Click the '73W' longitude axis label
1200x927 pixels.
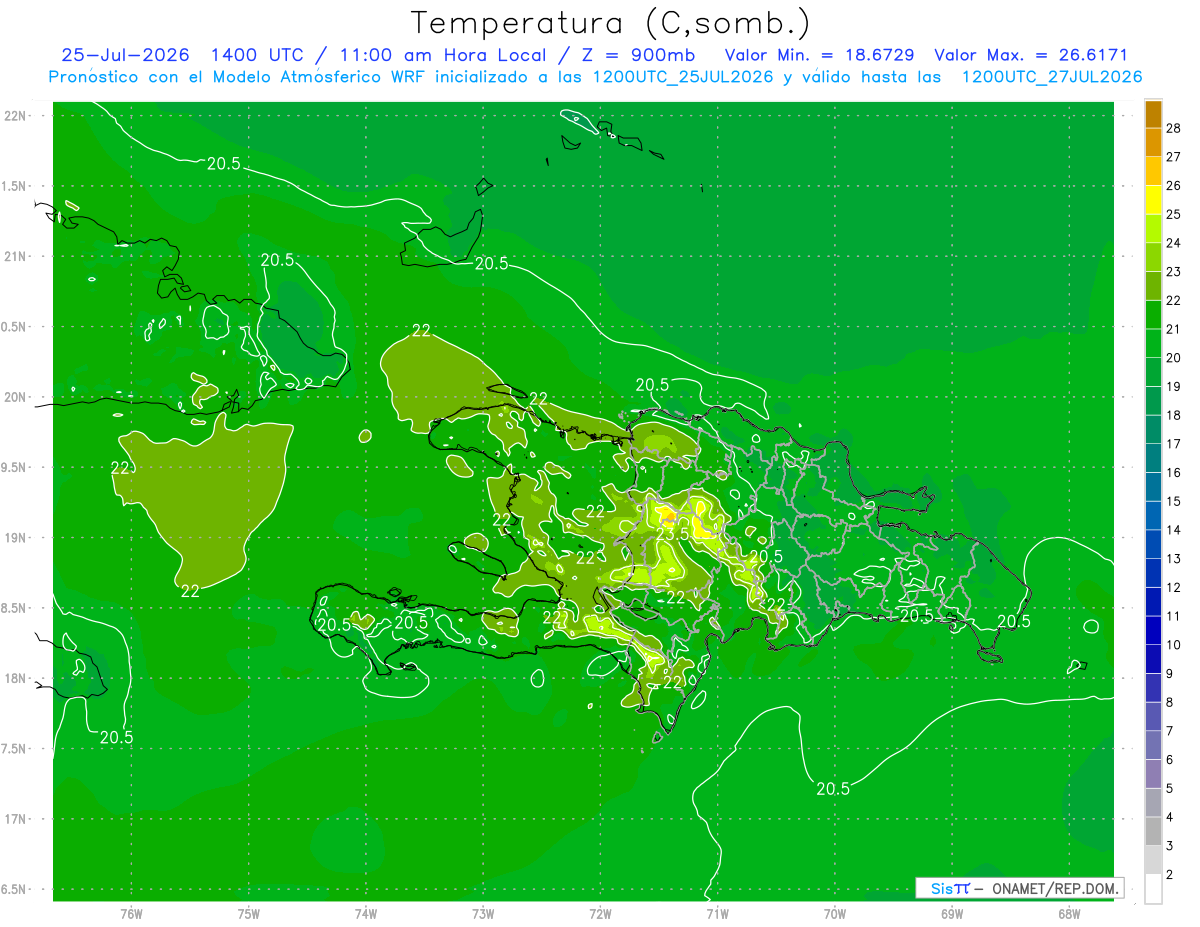tap(483, 914)
